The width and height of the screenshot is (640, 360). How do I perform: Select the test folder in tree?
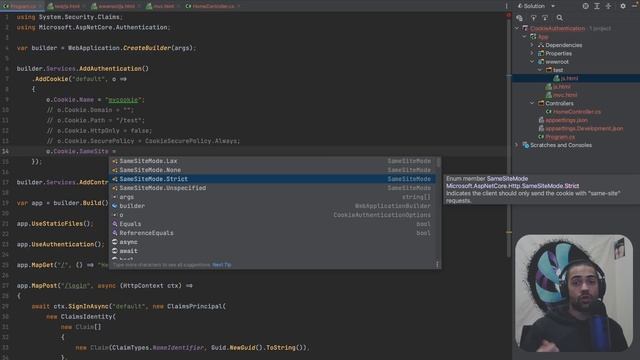(x=558, y=70)
